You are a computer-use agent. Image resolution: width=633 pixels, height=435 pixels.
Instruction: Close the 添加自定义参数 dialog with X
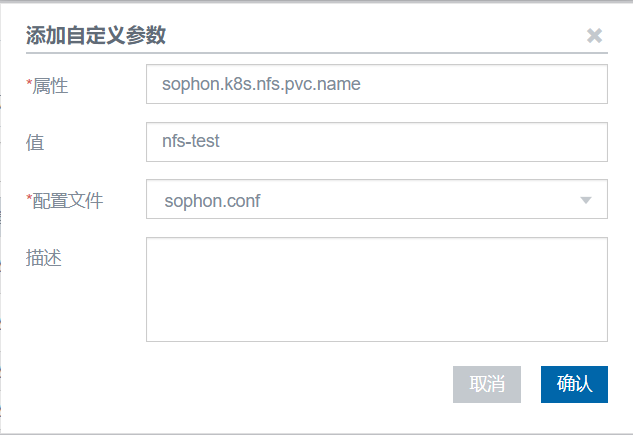(594, 36)
